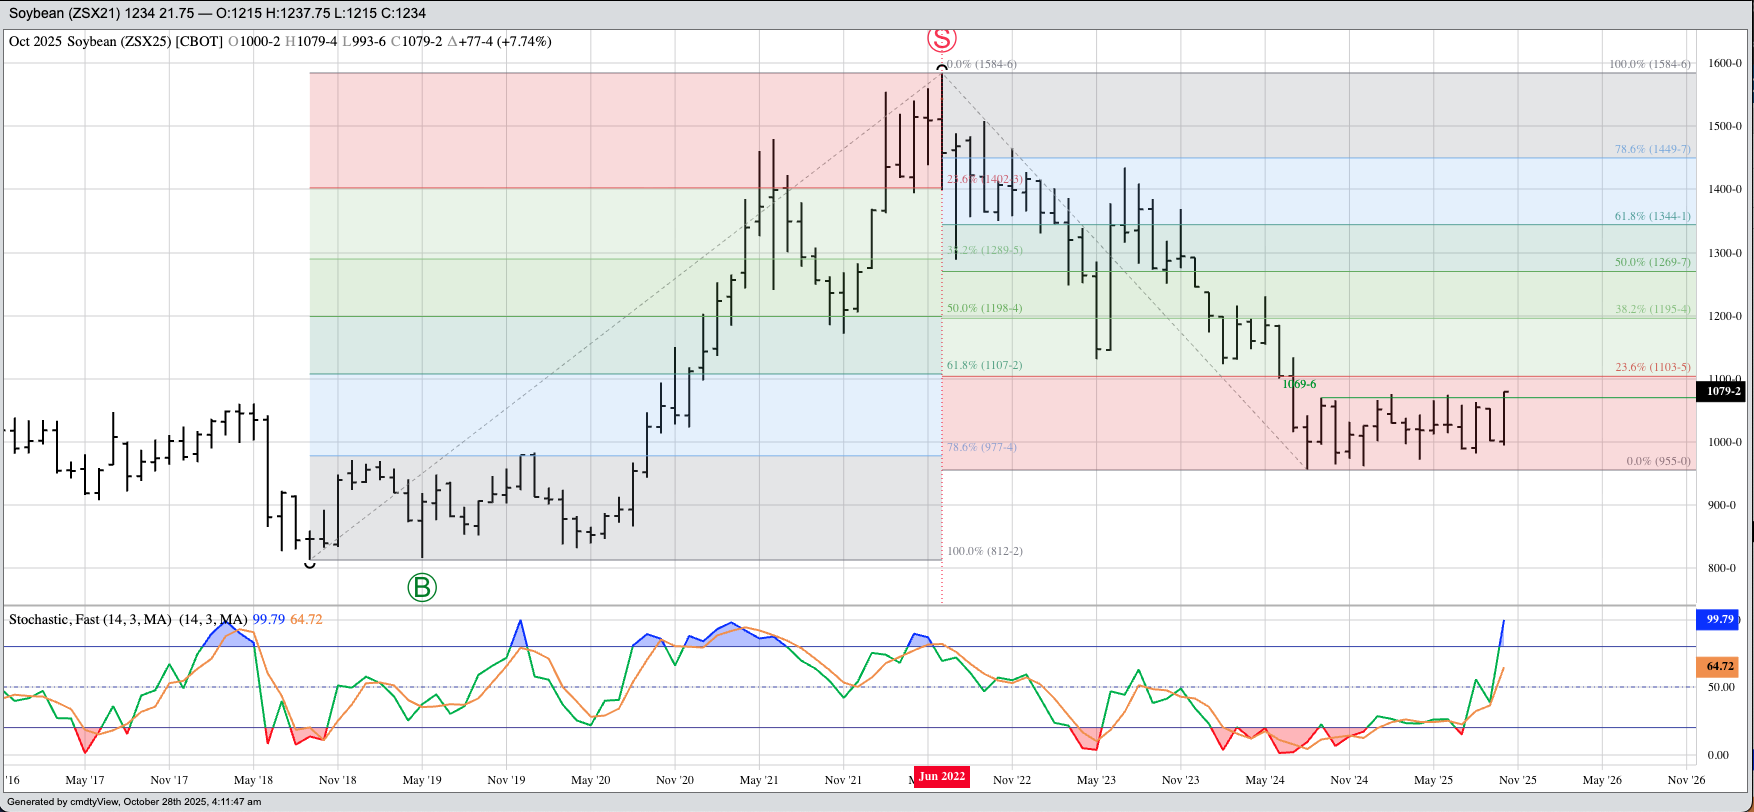Click the 78.6% (1449-7) level label

coord(1652,149)
